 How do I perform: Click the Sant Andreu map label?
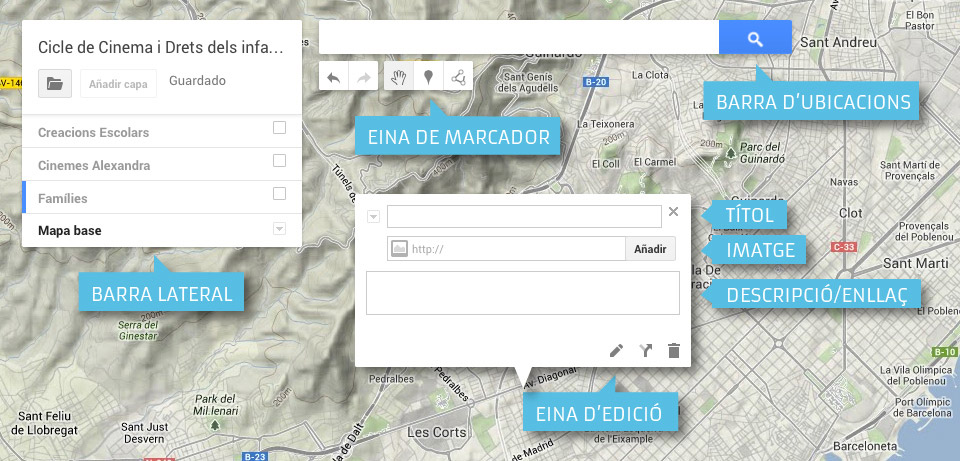tap(838, 43)
